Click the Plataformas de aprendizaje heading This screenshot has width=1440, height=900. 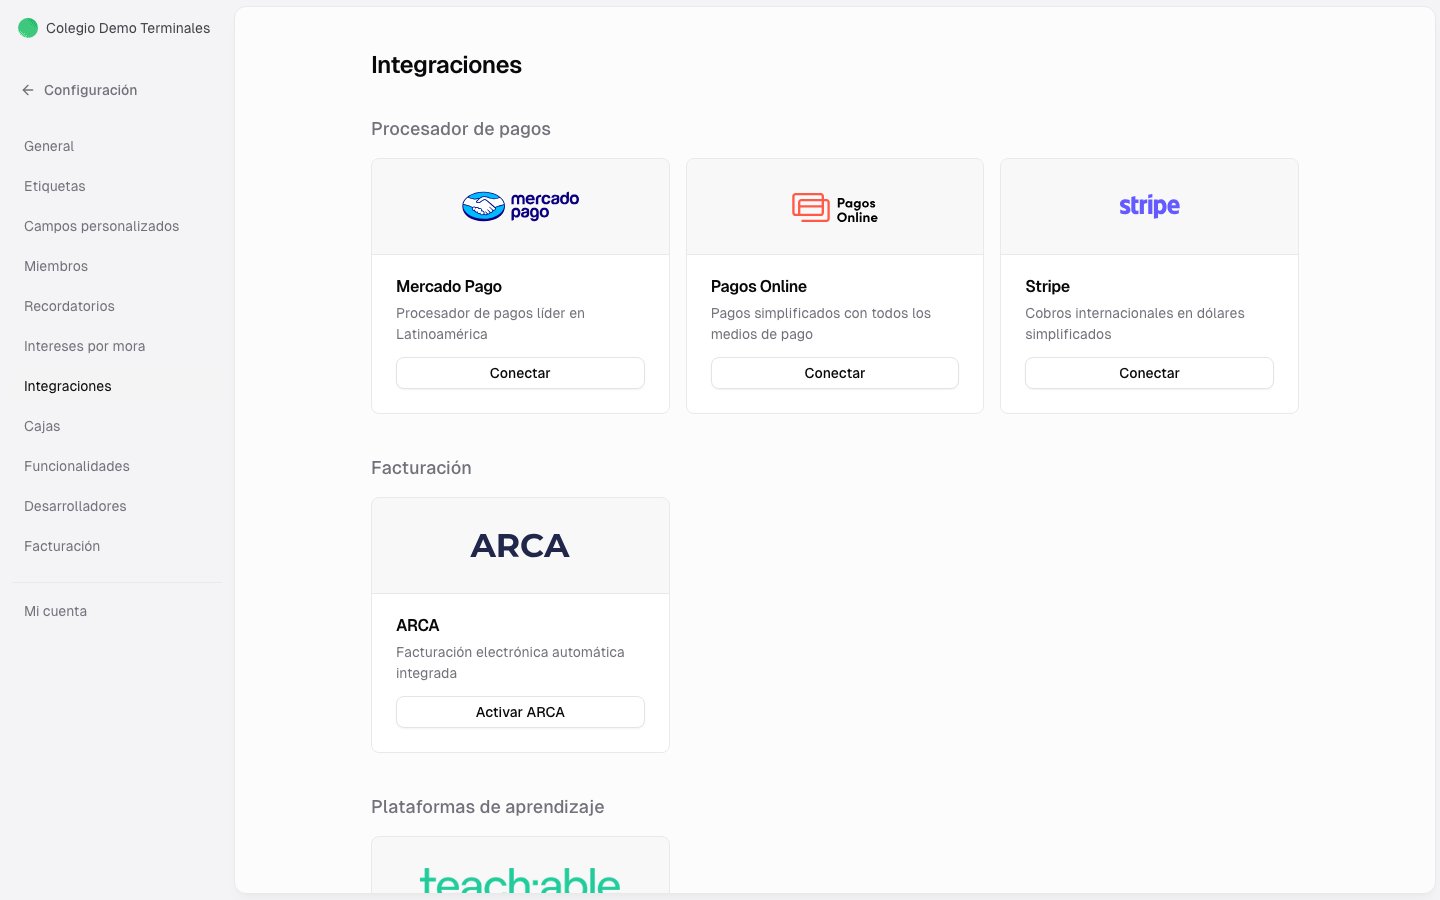pos(488,807)
